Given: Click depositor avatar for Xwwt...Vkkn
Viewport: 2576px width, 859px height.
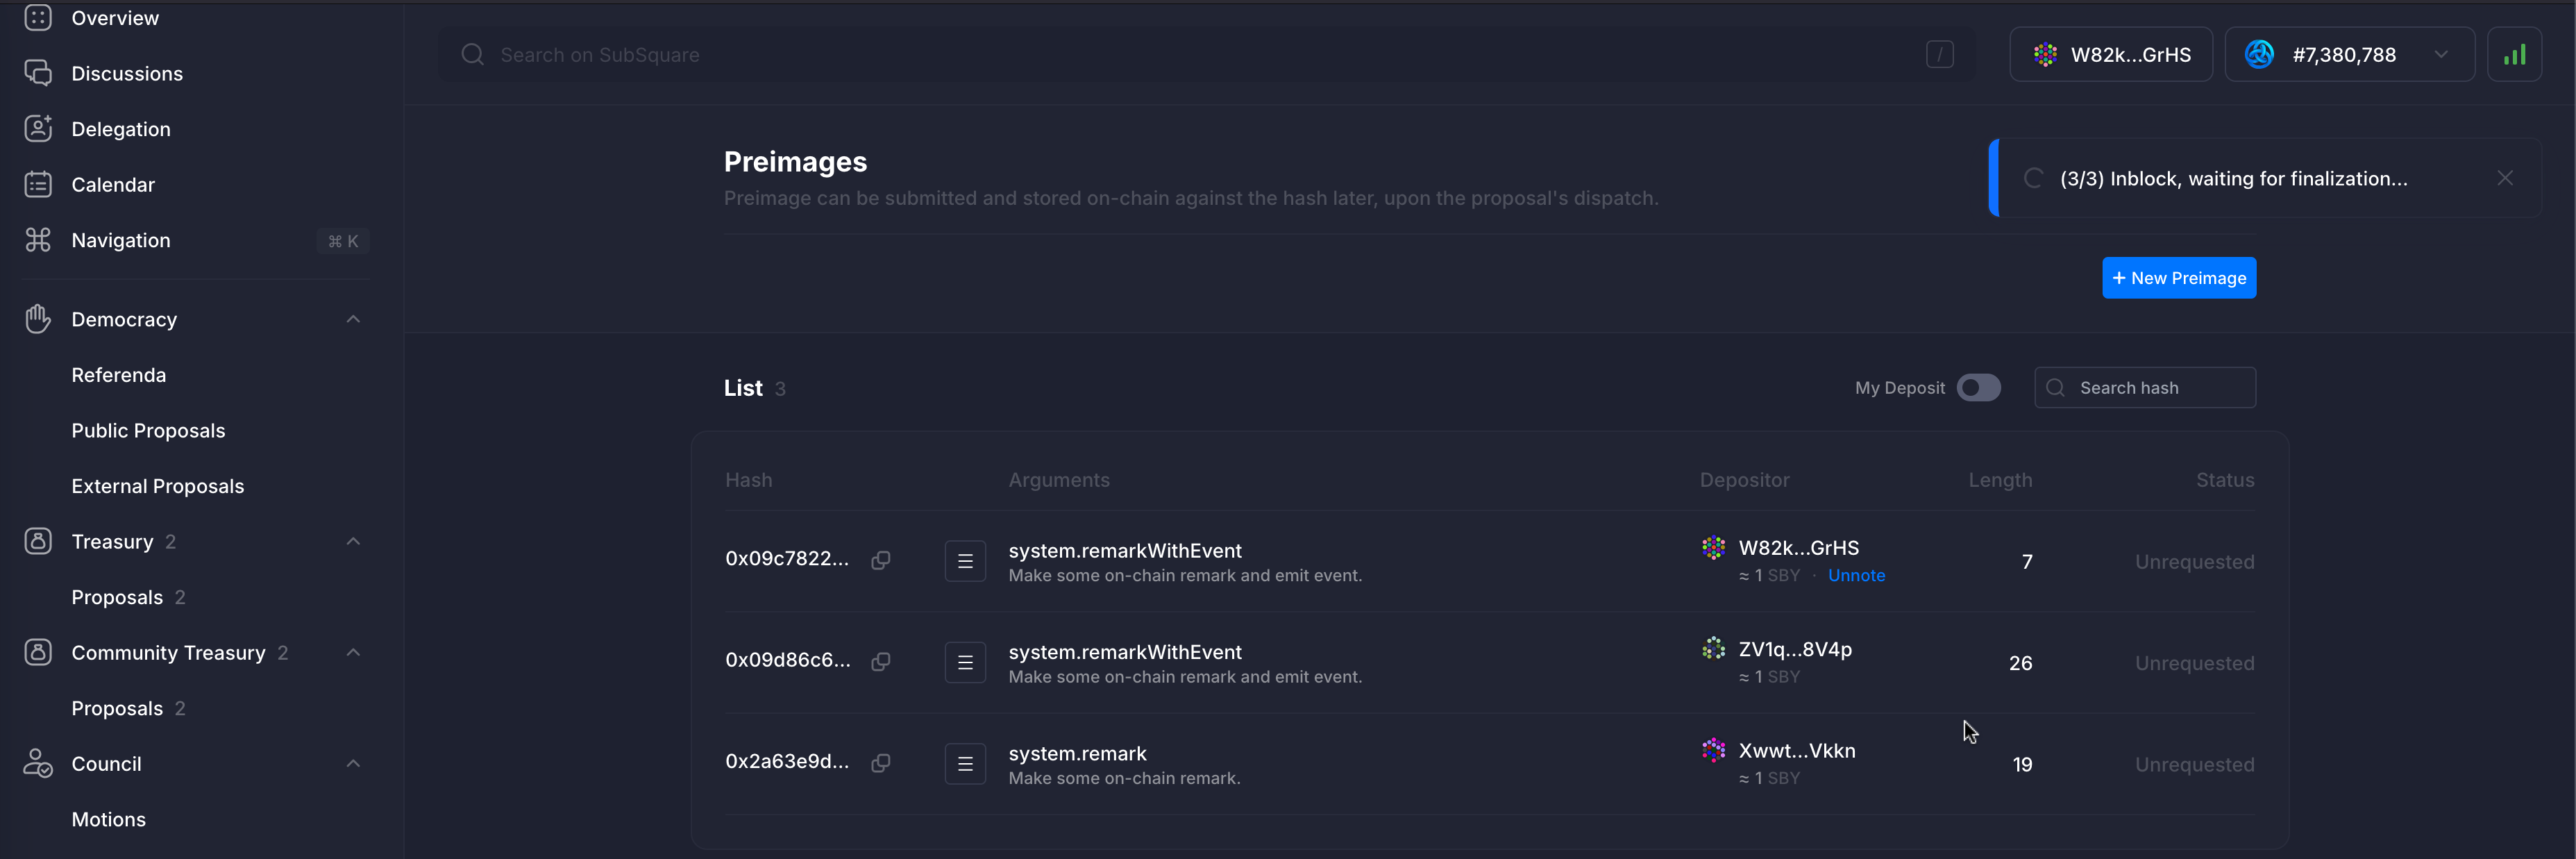Looking at the screenshot, I should (1713, 750).
